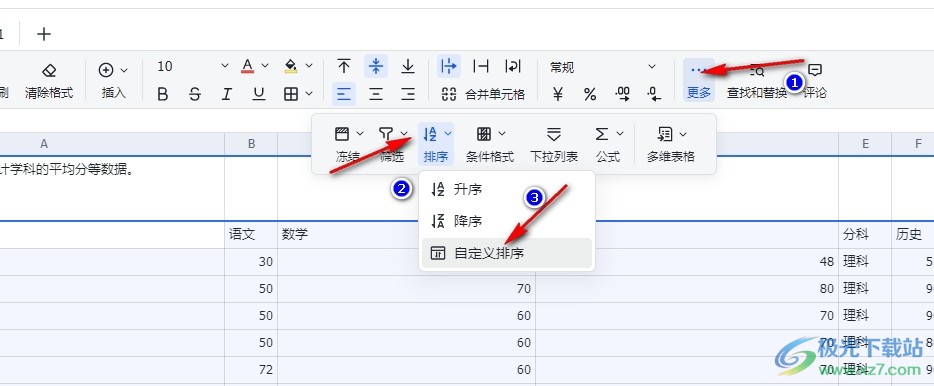This screenshot has height=386, width=934.
Task: Click cell with value 72
Action: pos(251,370)
